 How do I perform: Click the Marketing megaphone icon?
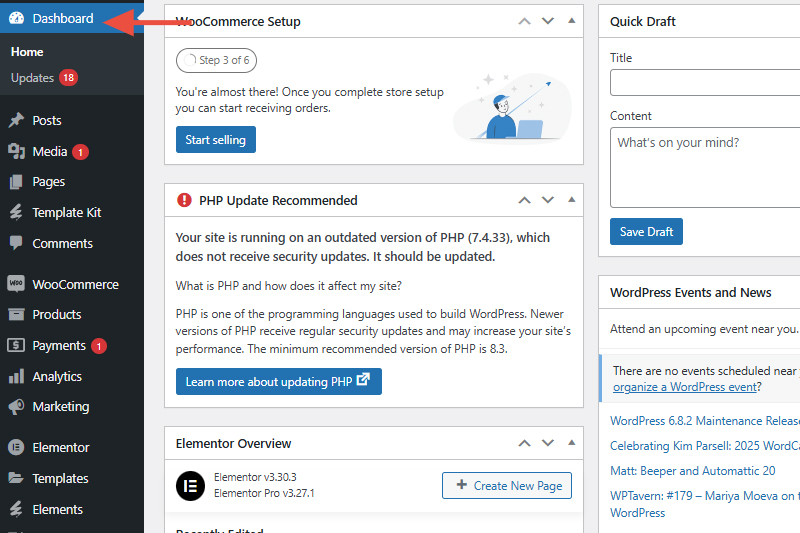(x=16, y=407)
